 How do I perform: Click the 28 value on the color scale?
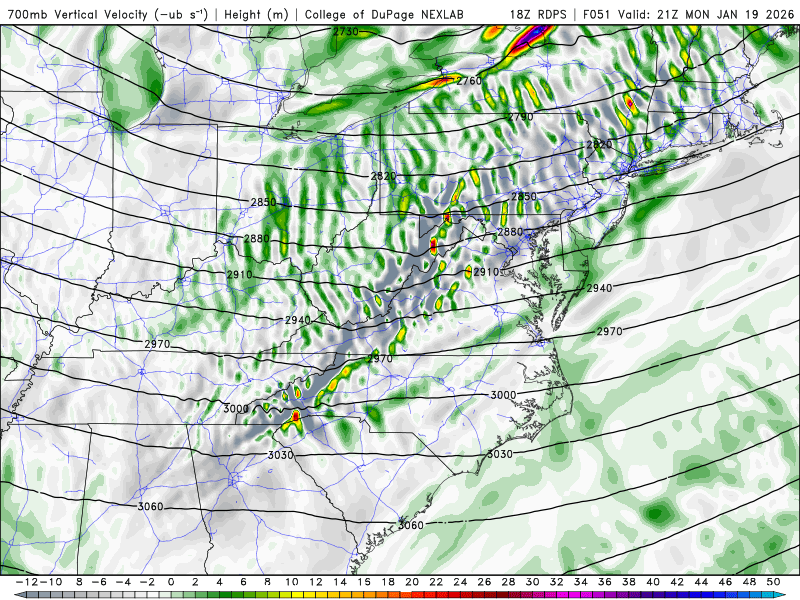tap(509, 582)
